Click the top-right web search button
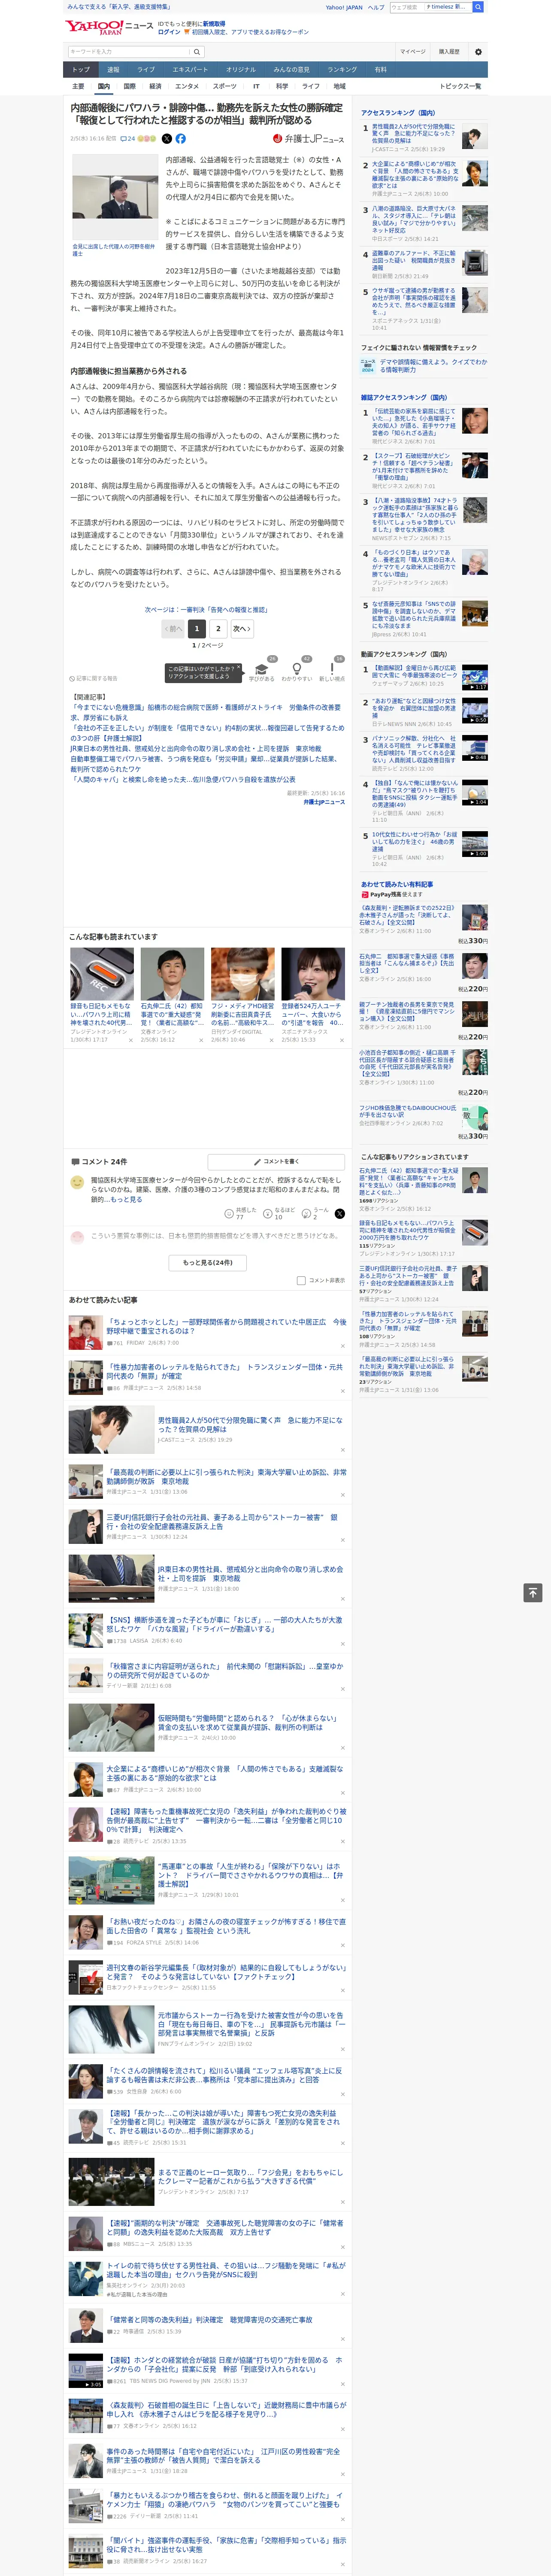This screenshot has height=2576, width=551. click(478, 7)
